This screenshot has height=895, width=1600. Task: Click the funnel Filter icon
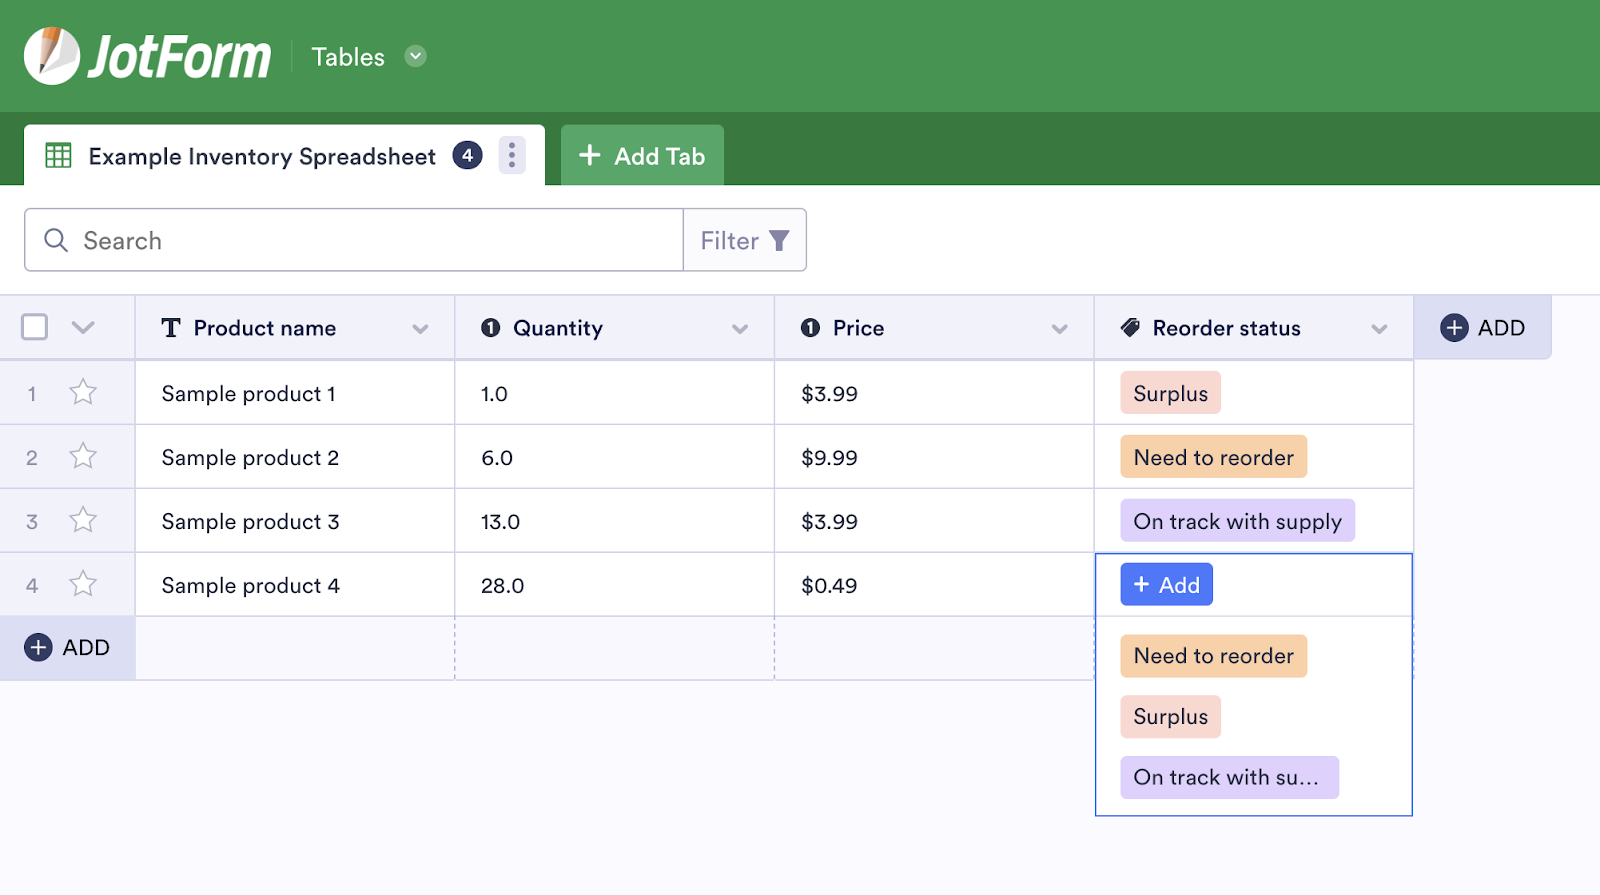(x=779, y=241)
